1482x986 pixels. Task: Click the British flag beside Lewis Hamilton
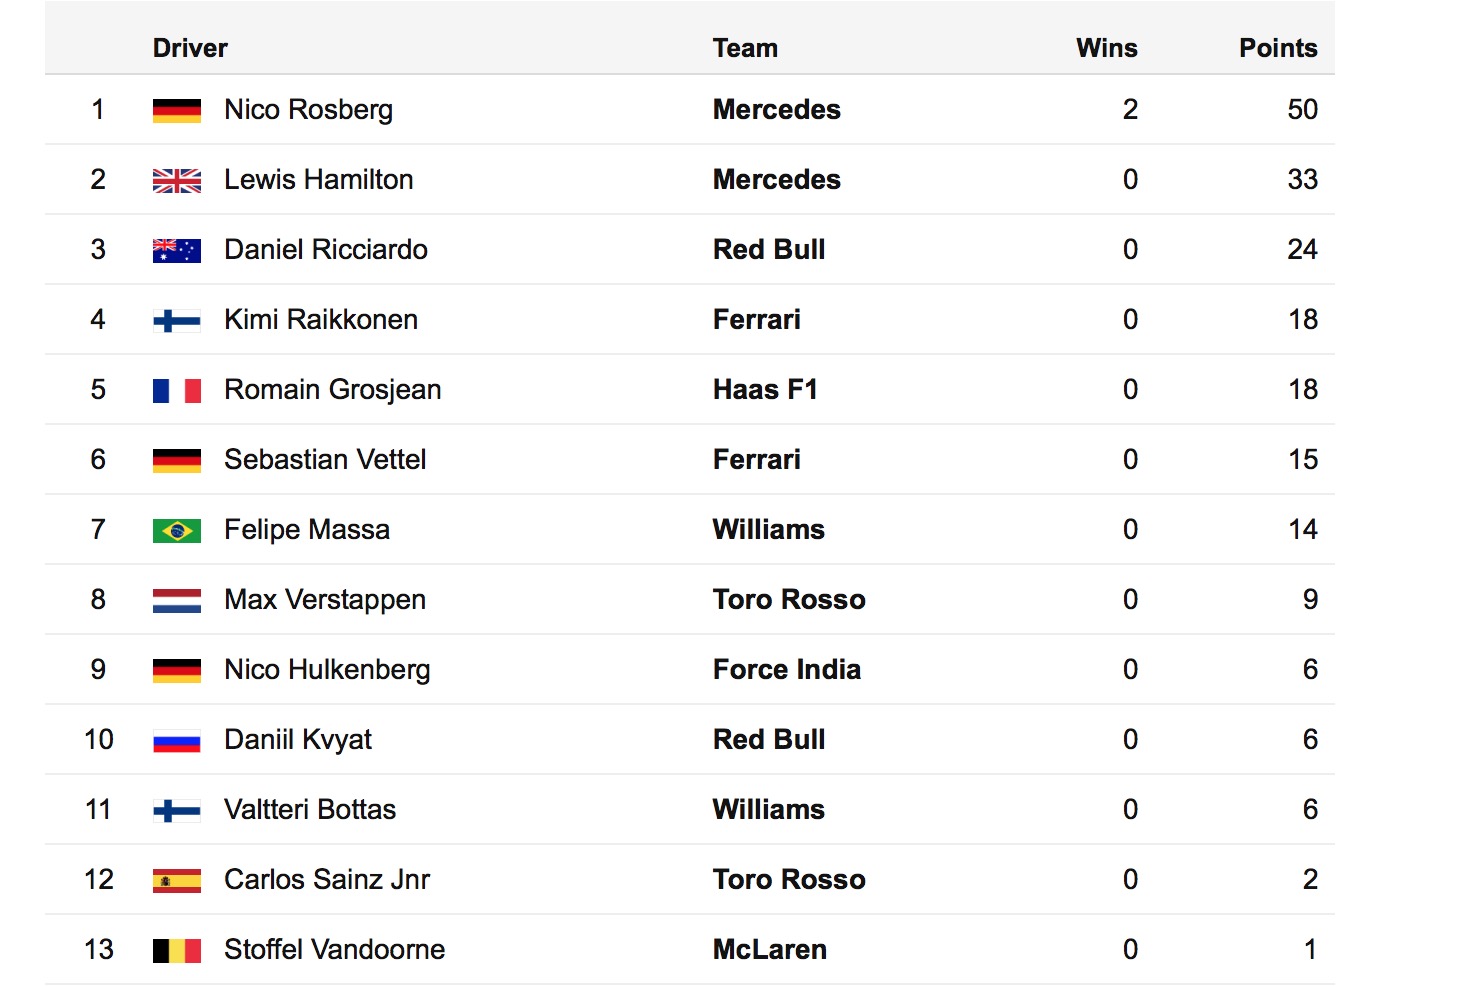click(177, 180)
